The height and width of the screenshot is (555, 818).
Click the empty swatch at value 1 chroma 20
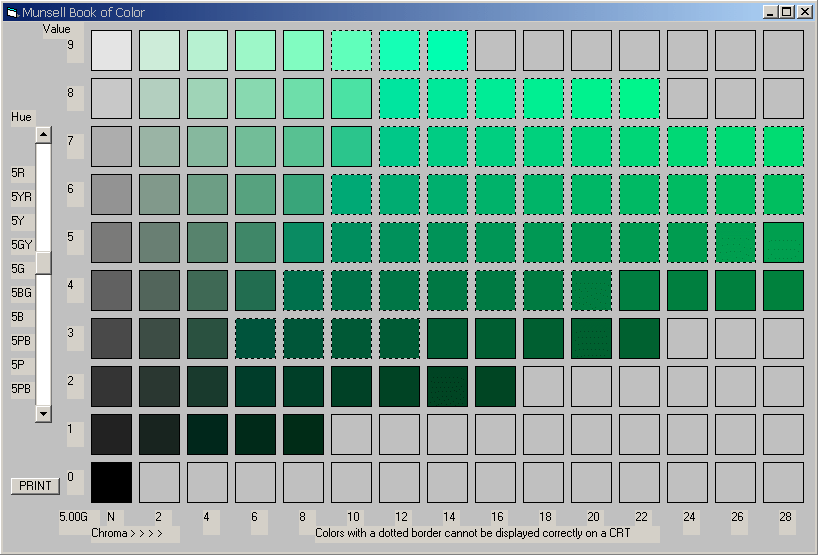tap(591, 435)
